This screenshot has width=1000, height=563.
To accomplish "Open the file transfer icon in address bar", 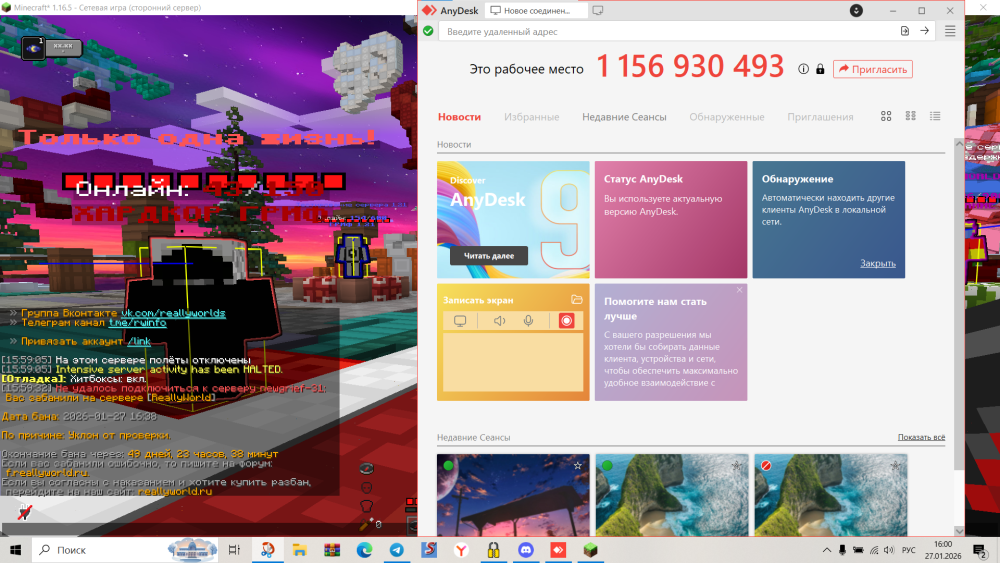I will tap(904, 31).
